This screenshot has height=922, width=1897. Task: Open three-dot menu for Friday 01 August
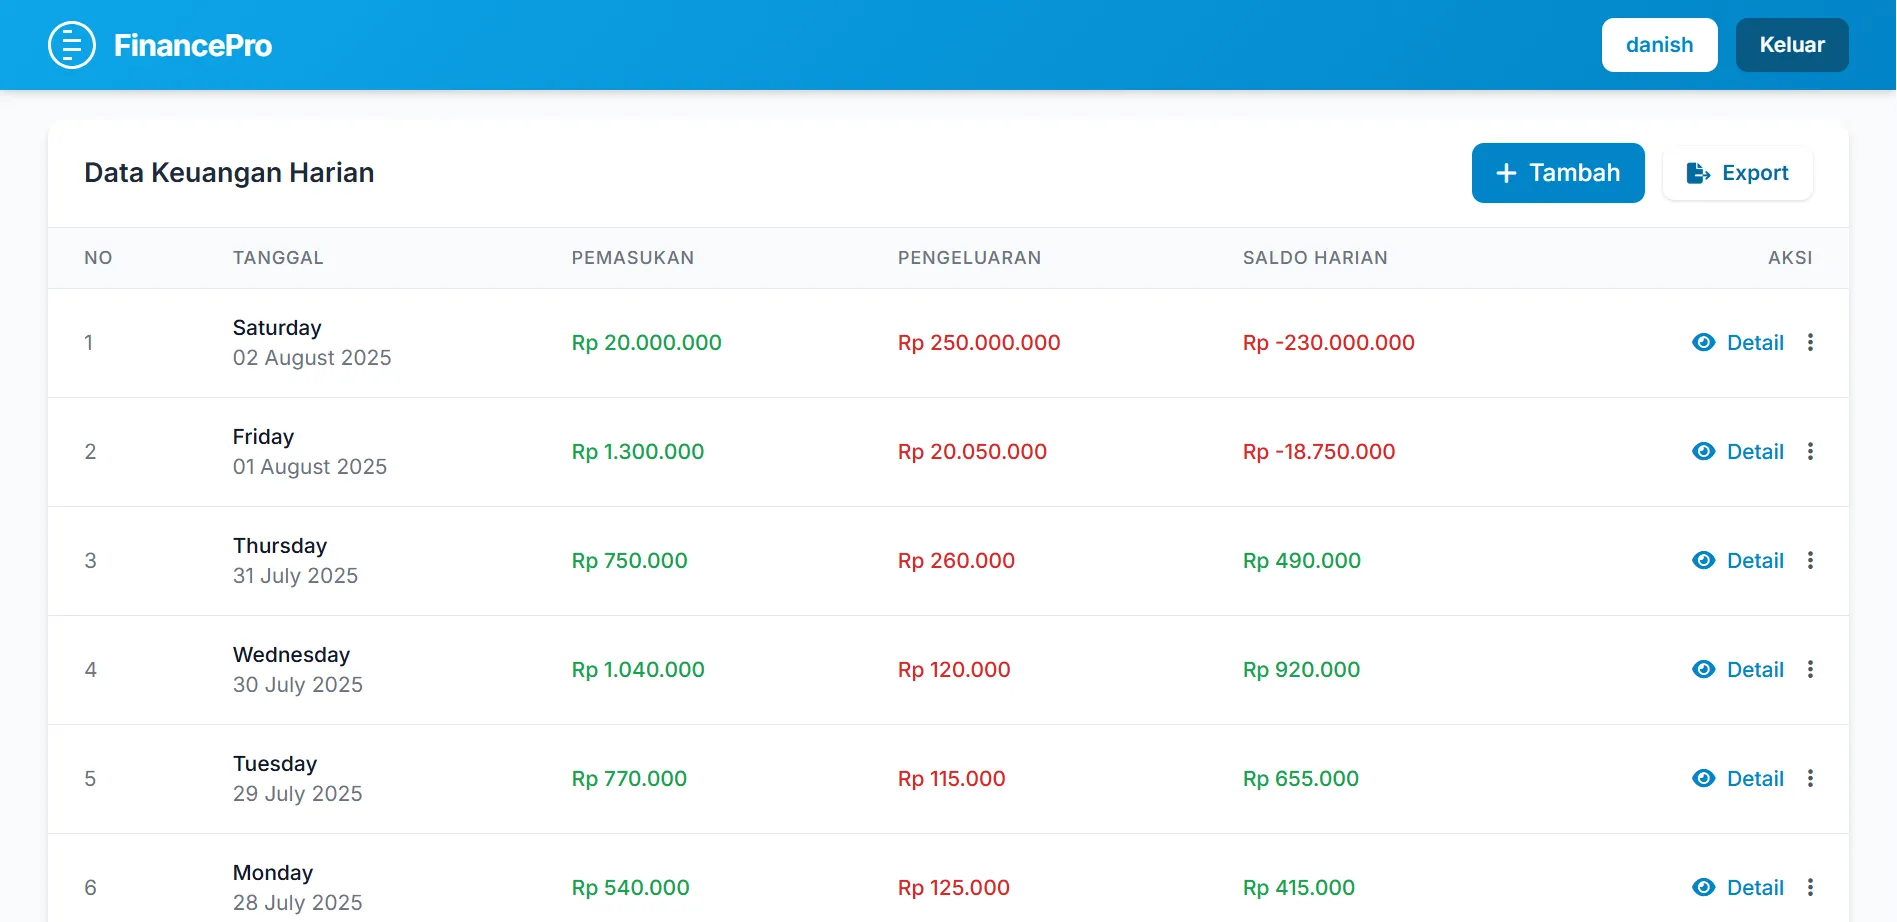(x=1810, y=452)
